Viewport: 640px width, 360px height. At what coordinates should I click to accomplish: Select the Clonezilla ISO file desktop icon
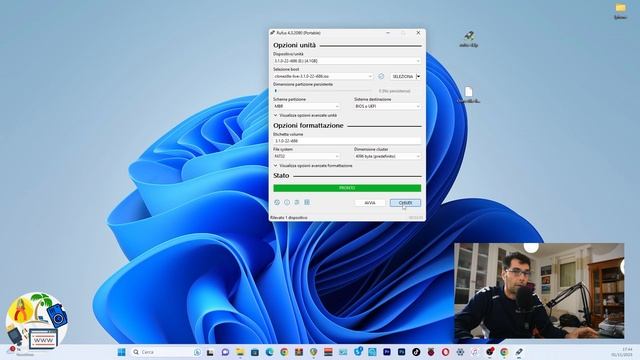coord(469,95)
